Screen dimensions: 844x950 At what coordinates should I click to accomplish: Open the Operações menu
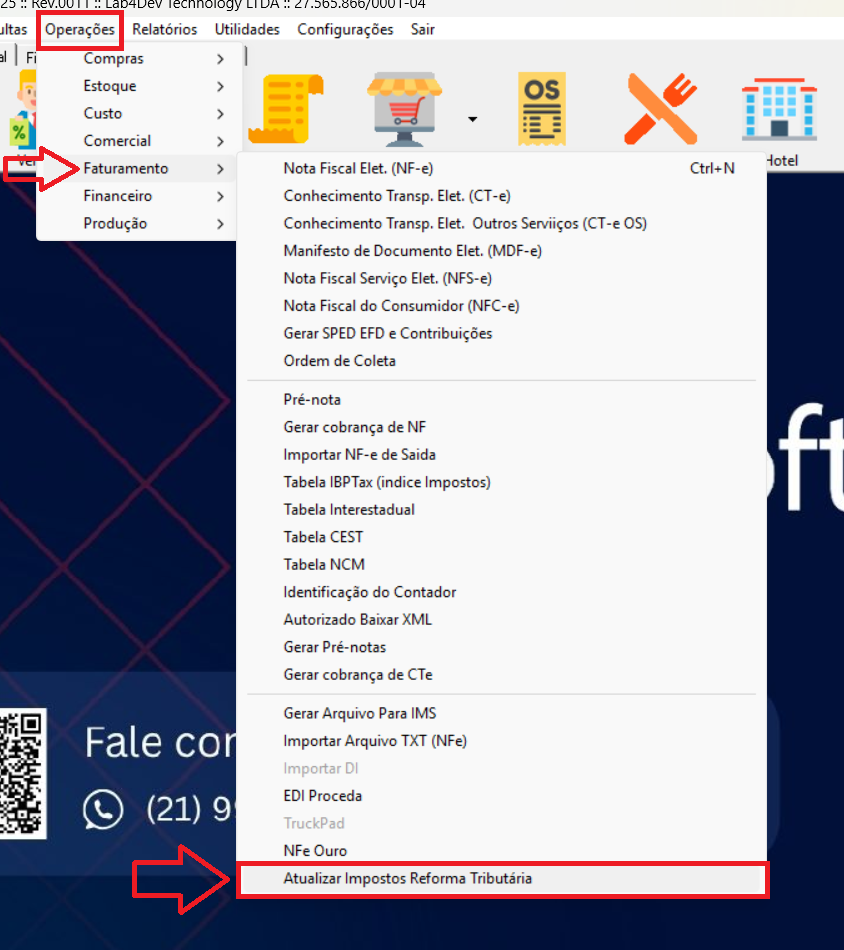(80, 29)
